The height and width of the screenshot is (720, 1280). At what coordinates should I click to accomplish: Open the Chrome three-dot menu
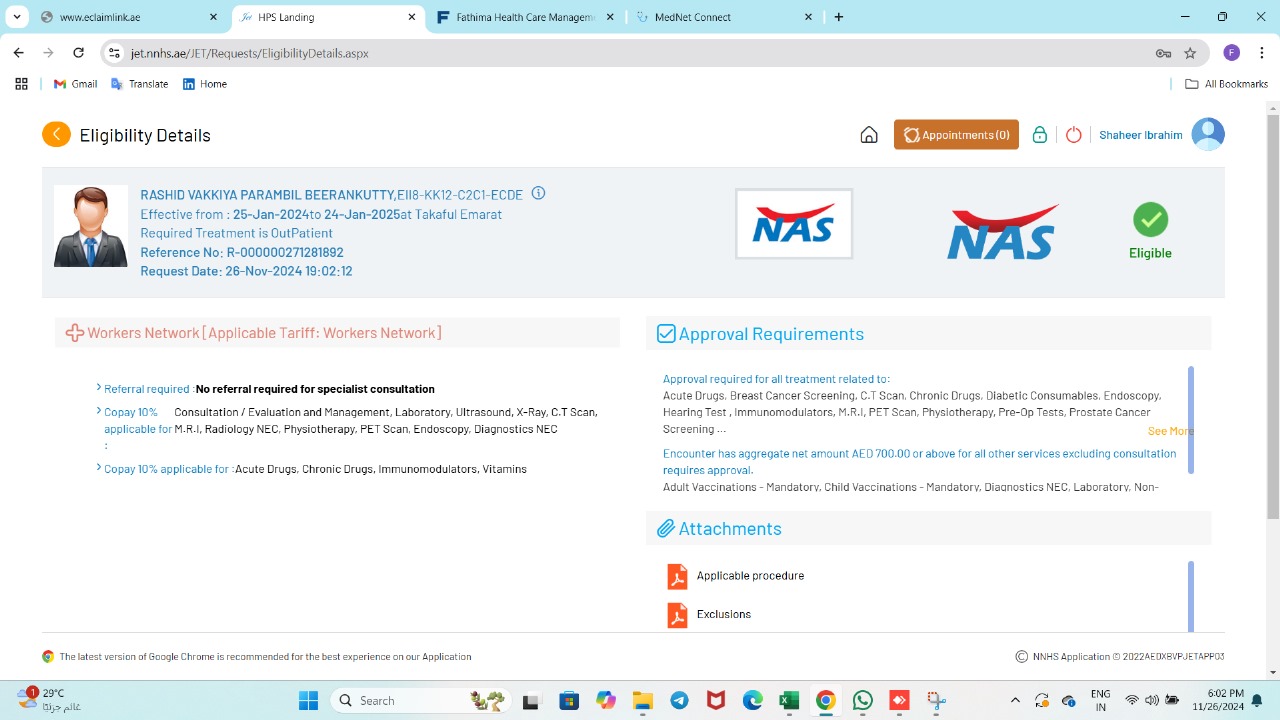pyautogui.click(x=1263, y=53)
